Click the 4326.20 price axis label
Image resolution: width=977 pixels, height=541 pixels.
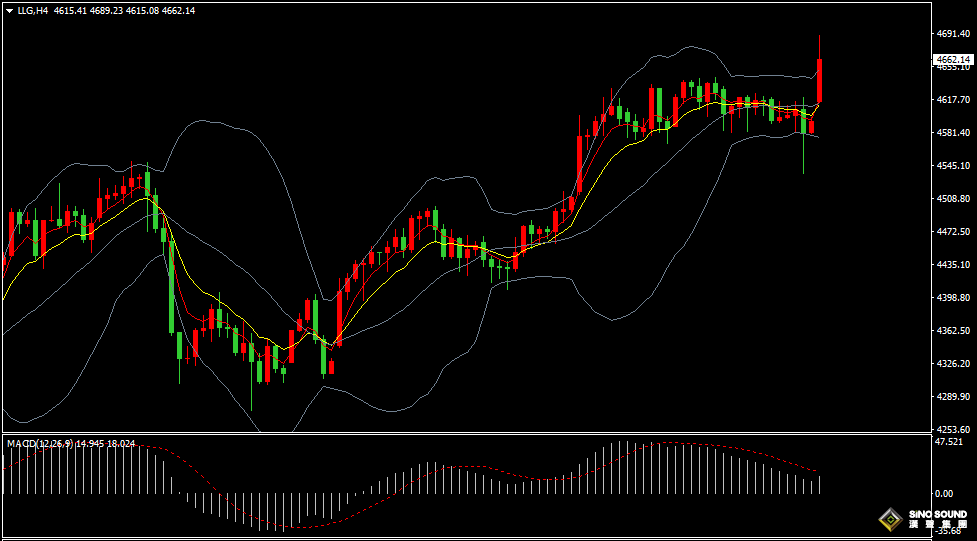953,364
